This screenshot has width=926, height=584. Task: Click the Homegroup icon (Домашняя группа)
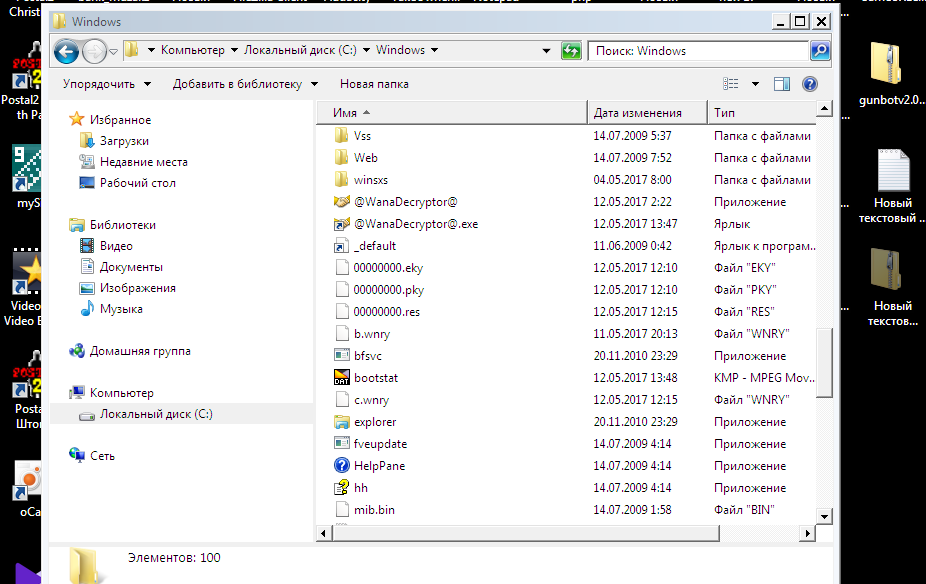(x=77, y=351)
